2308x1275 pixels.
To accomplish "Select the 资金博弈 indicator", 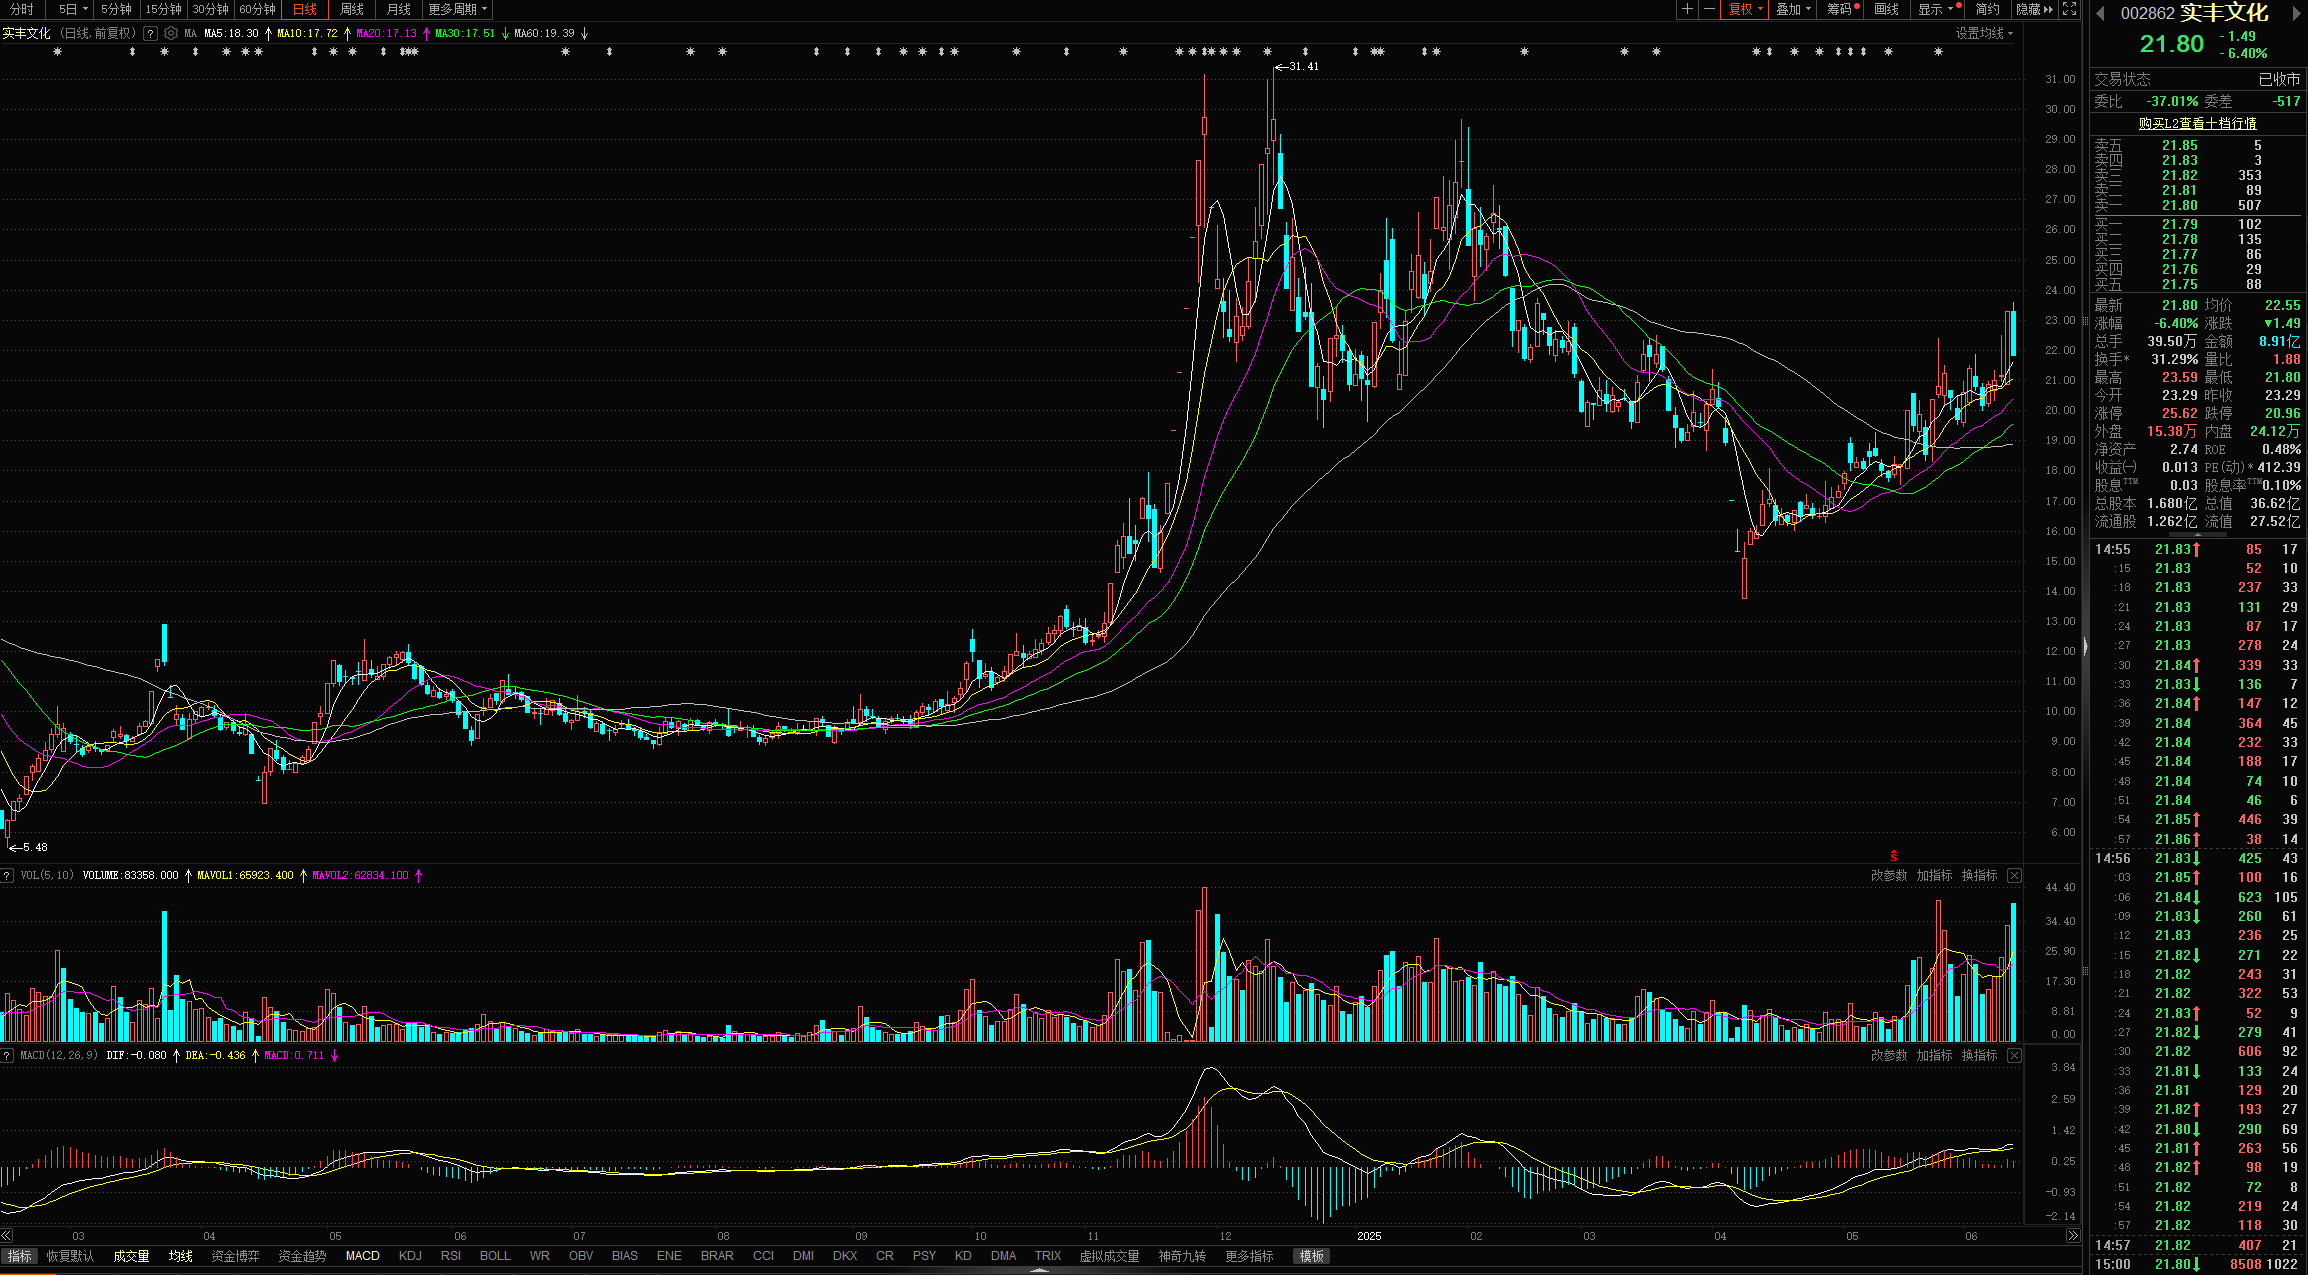I will click(235, 1256).
